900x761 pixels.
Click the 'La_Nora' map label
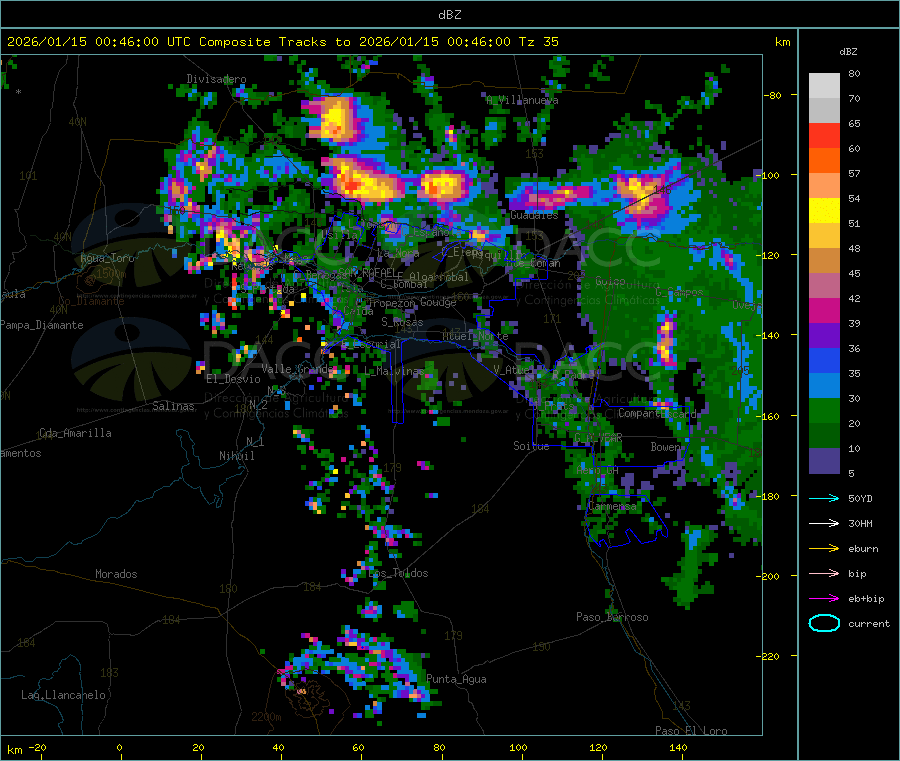coord(398,253)
